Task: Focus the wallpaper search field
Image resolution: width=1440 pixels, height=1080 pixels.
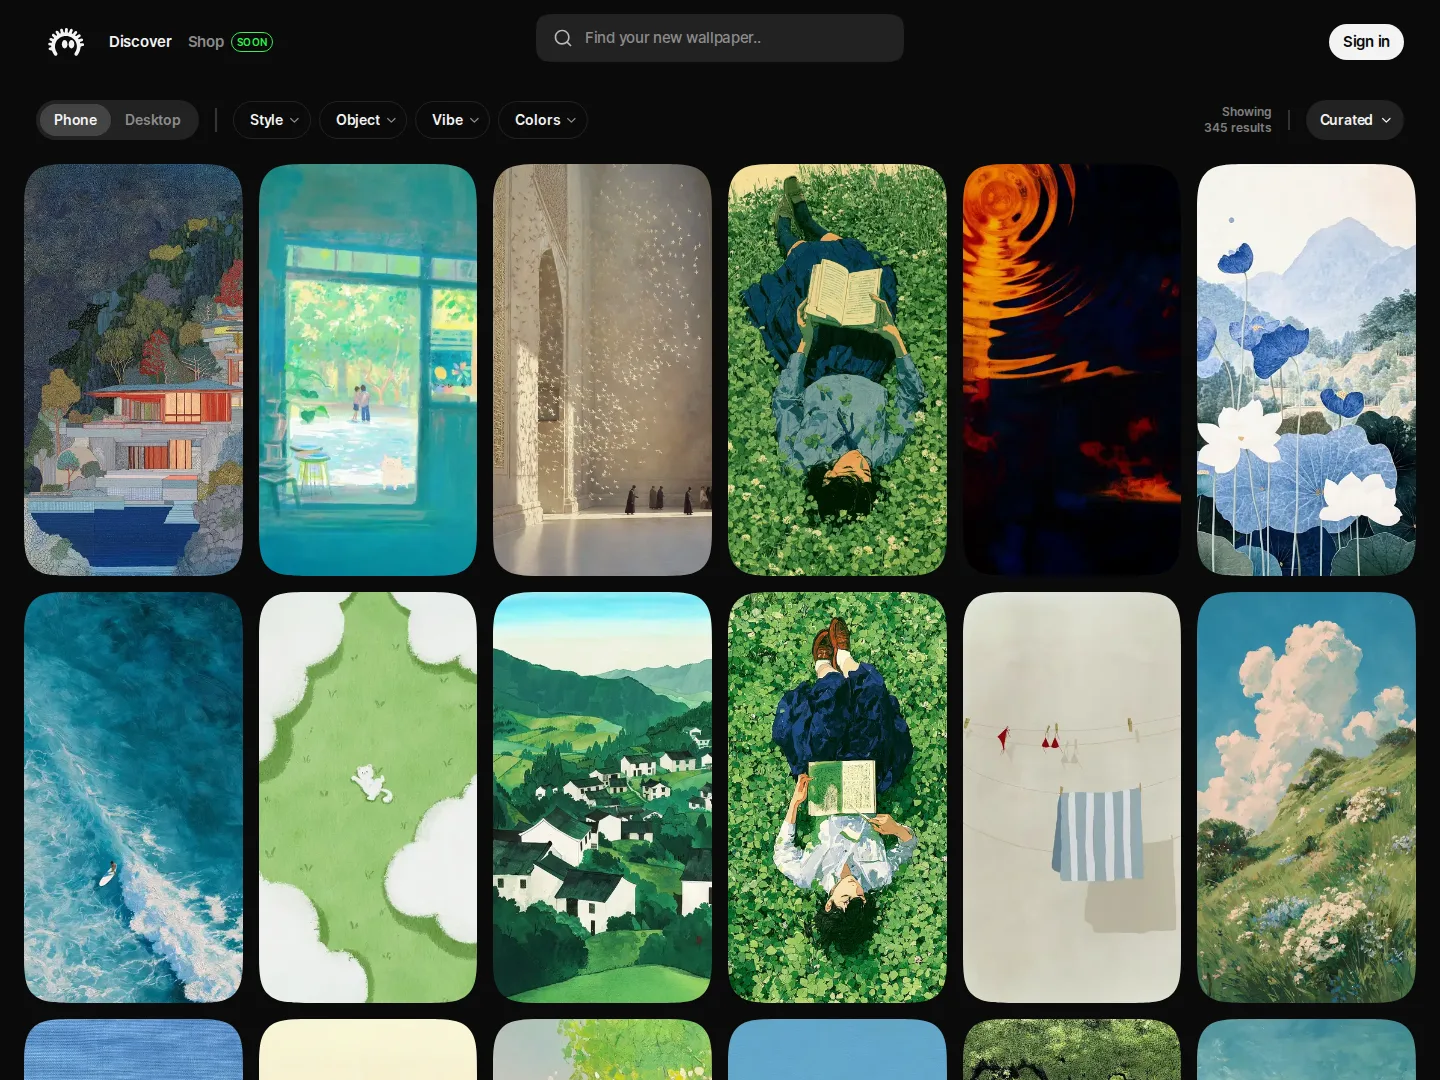Action: coord(720,38)
